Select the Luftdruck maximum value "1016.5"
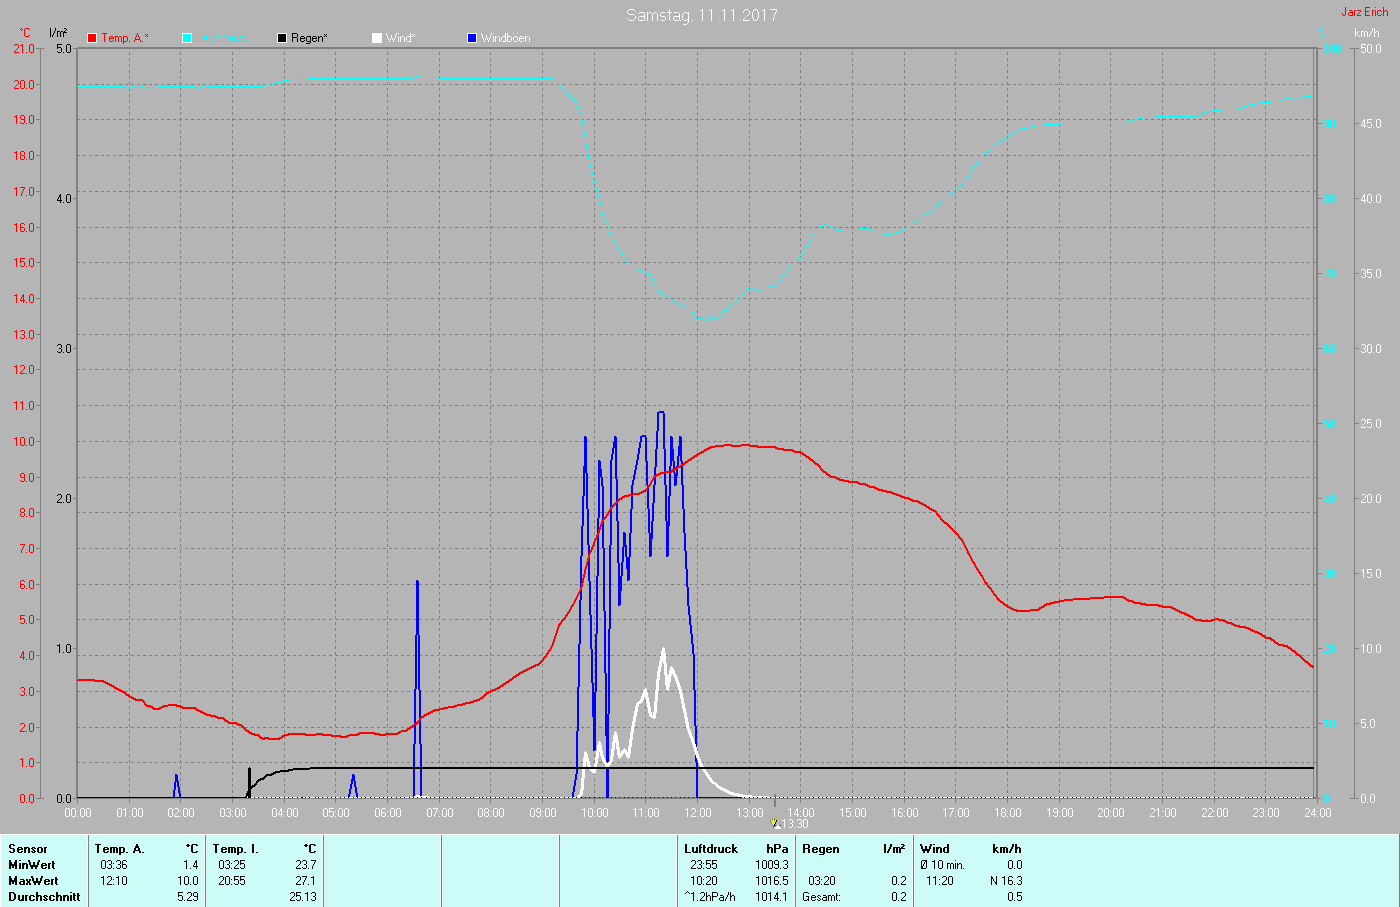The height and width of the screenshot is (907, 1400). (772, 881)
